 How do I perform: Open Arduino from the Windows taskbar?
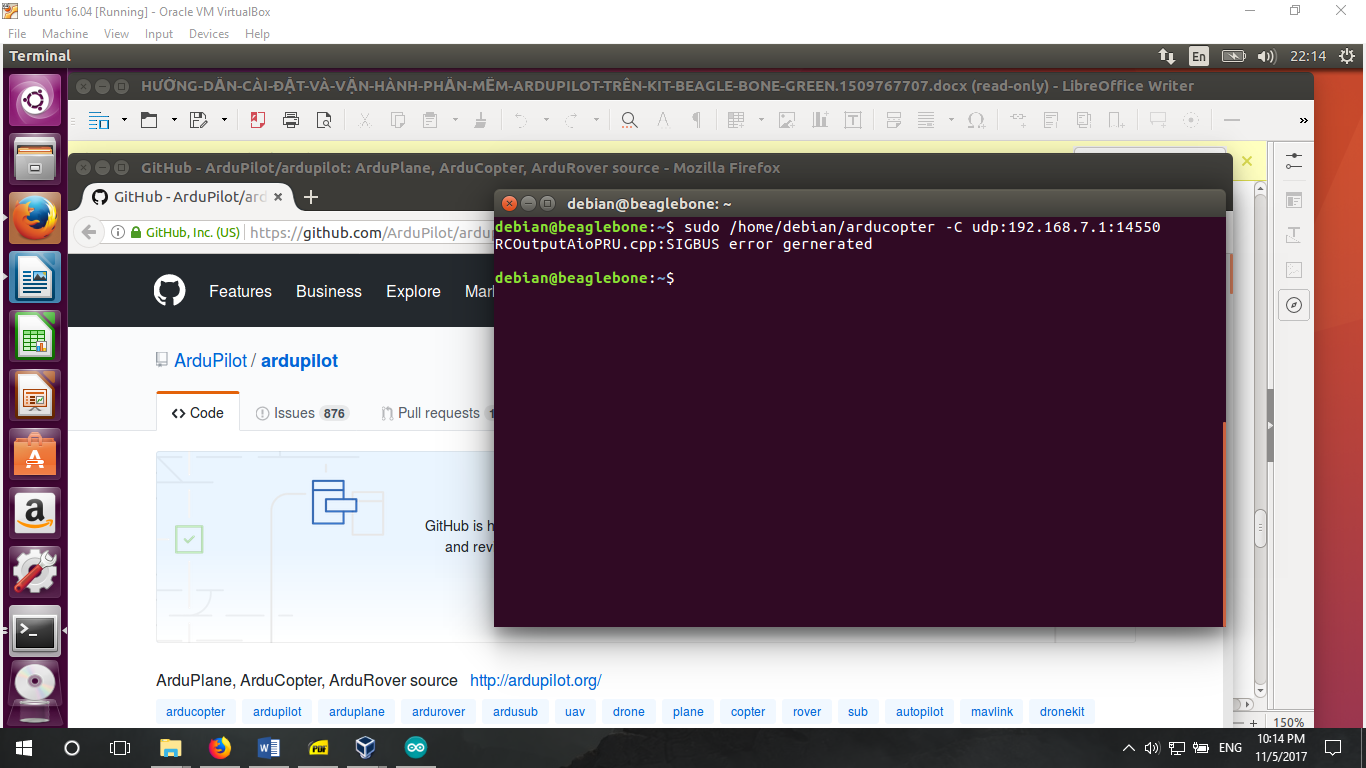415,747
